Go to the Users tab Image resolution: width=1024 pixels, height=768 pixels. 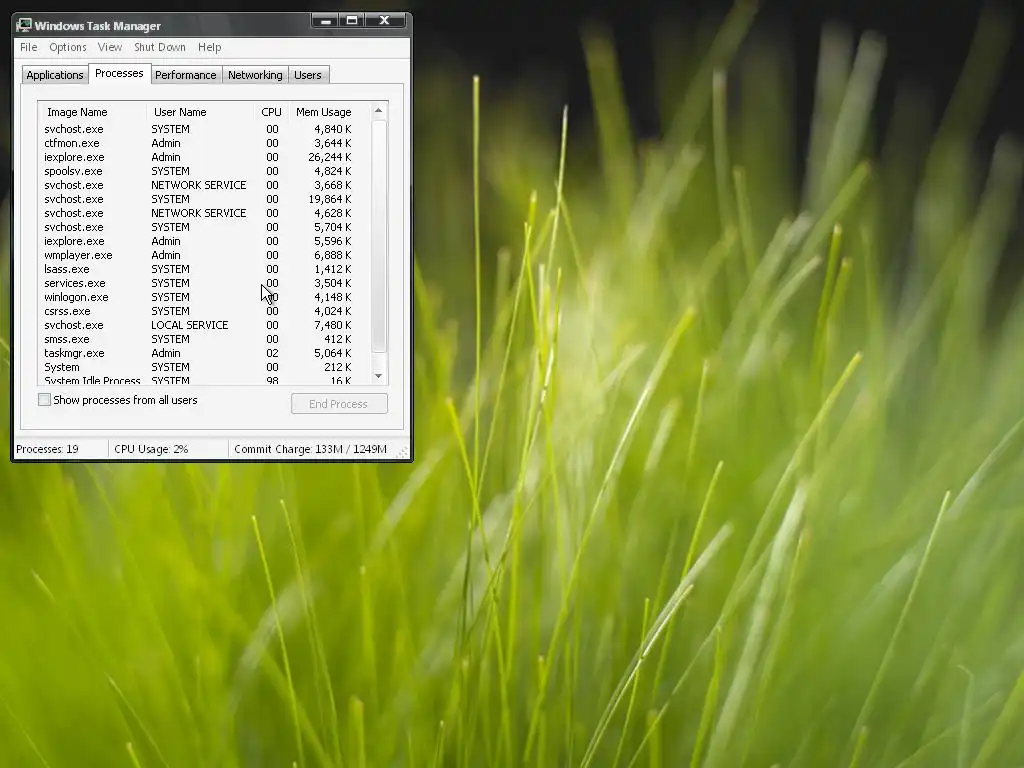pyautogui.click(x=308, y=75)
